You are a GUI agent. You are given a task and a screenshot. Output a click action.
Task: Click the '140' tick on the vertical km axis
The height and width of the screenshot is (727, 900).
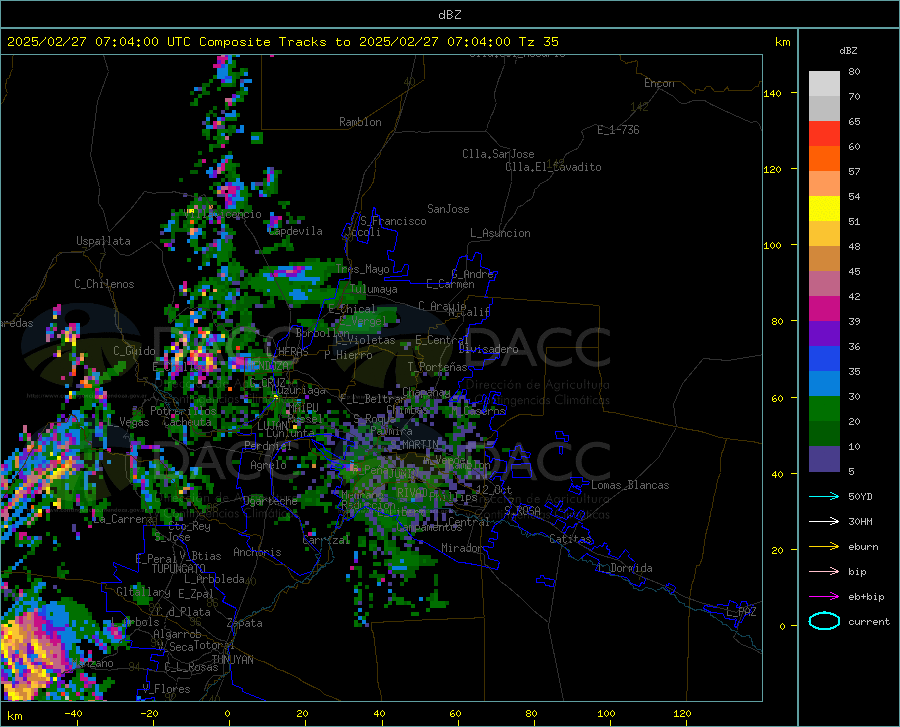773,93
